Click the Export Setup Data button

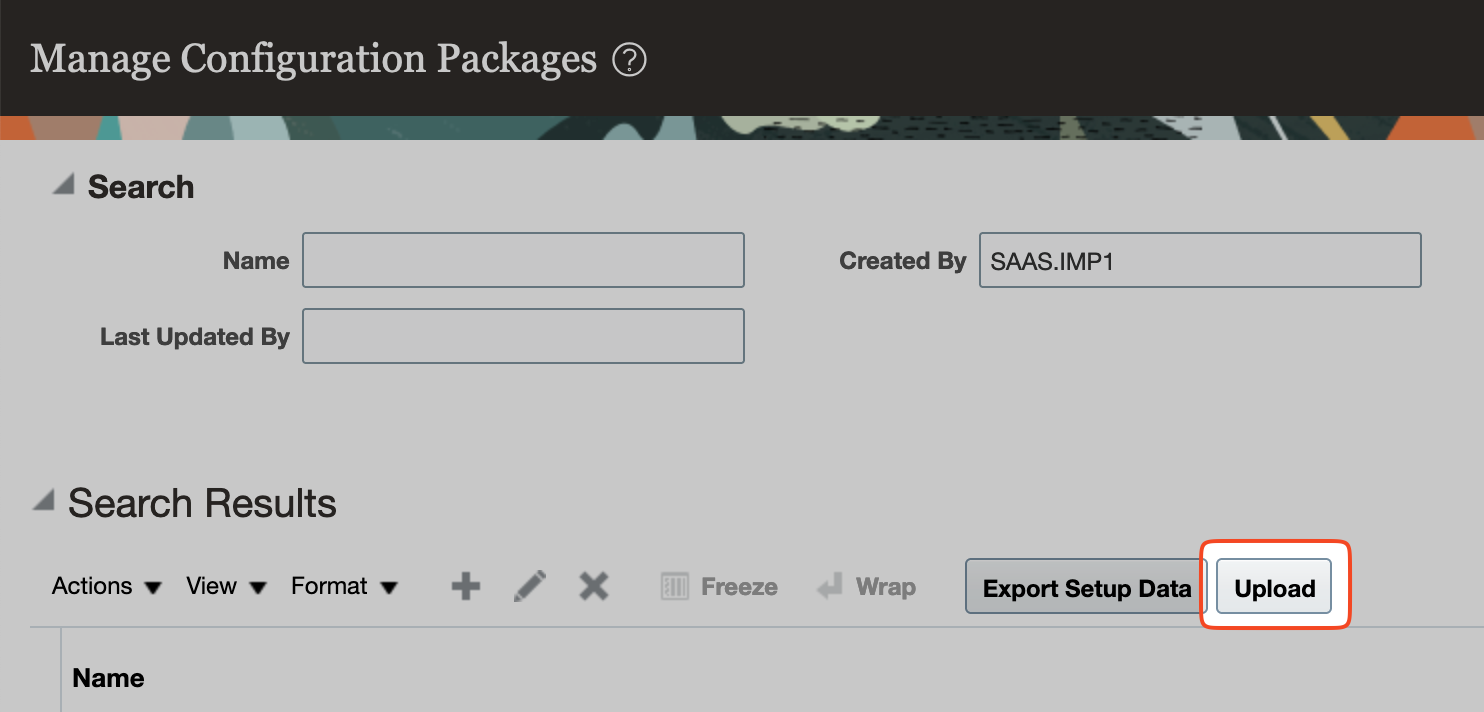pos(1083,586)
